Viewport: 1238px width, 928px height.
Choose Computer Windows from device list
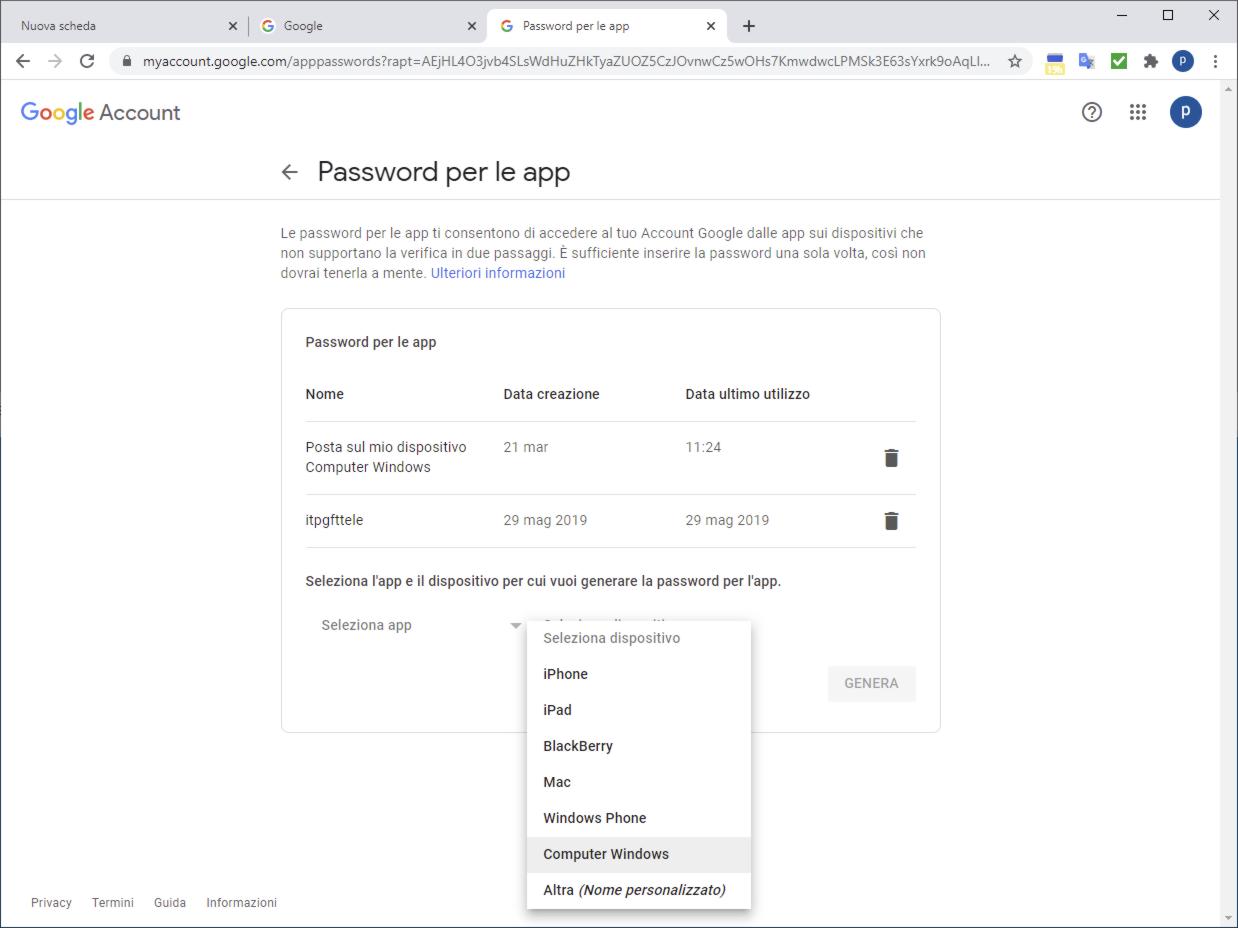(x=638, y=854)
